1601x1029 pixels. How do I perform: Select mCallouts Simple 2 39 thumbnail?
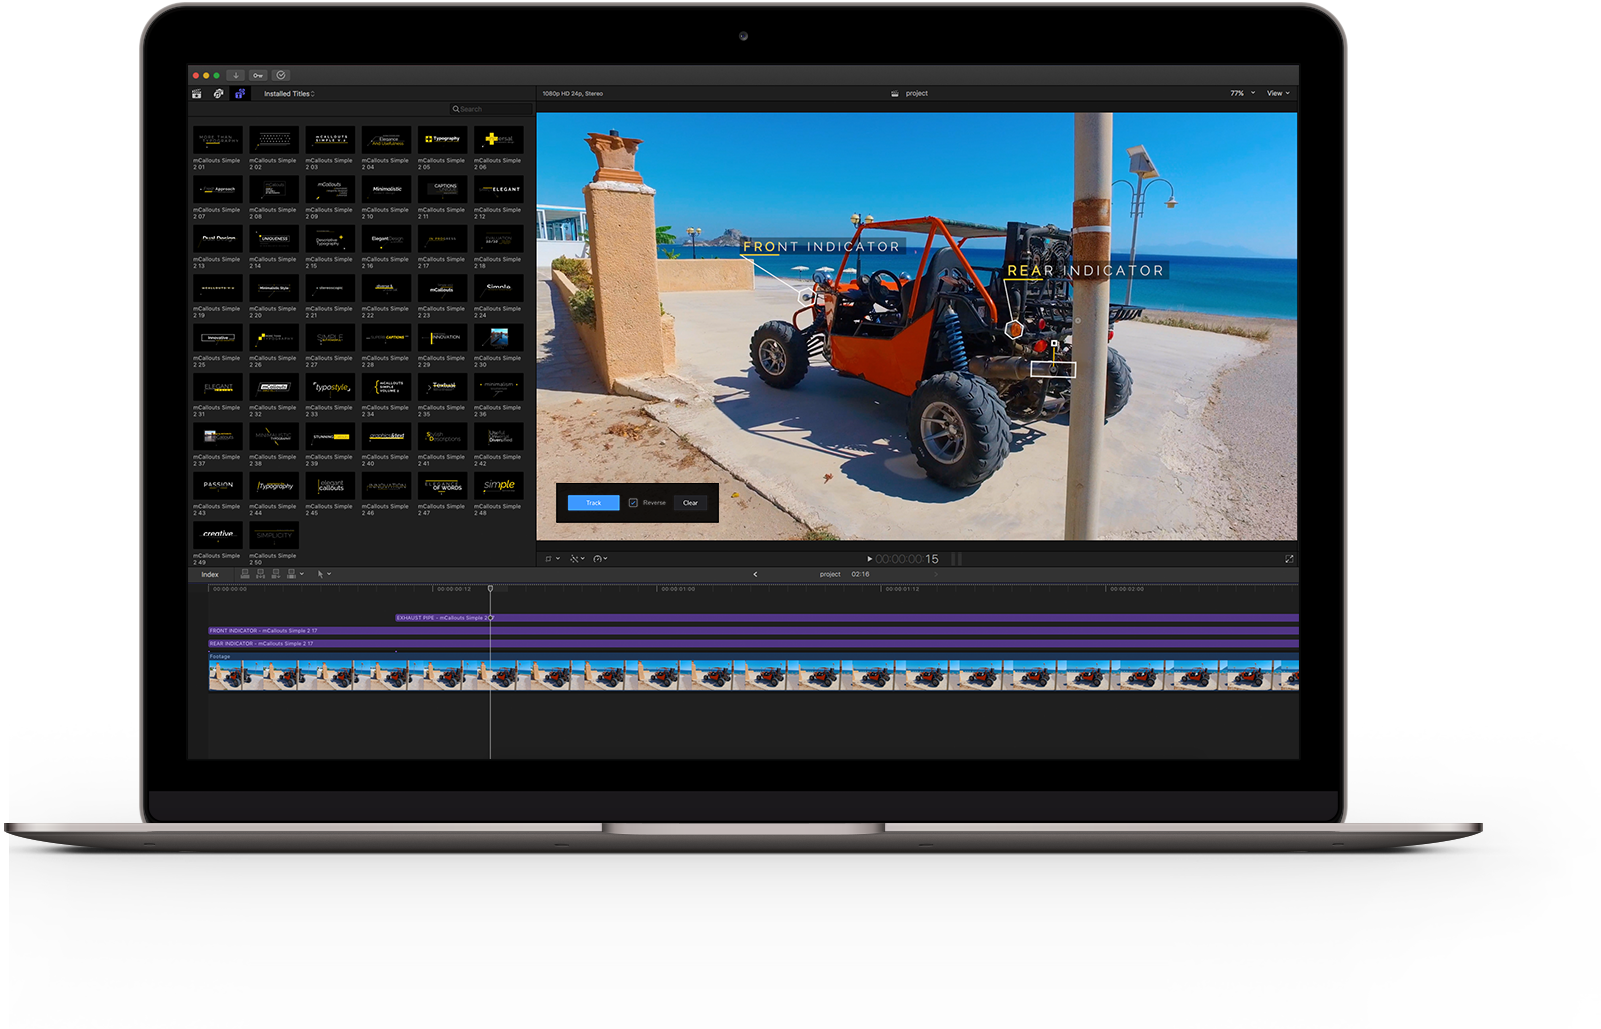pyautogui.click(x=330, y=437)
